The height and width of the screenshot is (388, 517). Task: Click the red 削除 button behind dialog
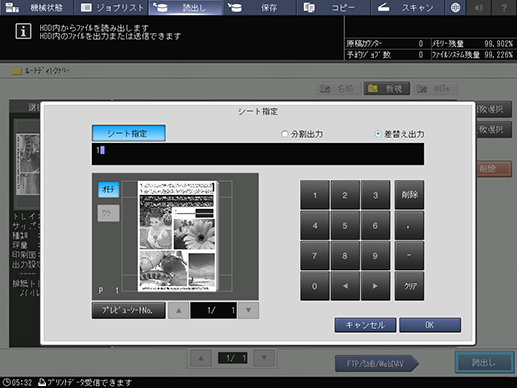click(493, 169)
